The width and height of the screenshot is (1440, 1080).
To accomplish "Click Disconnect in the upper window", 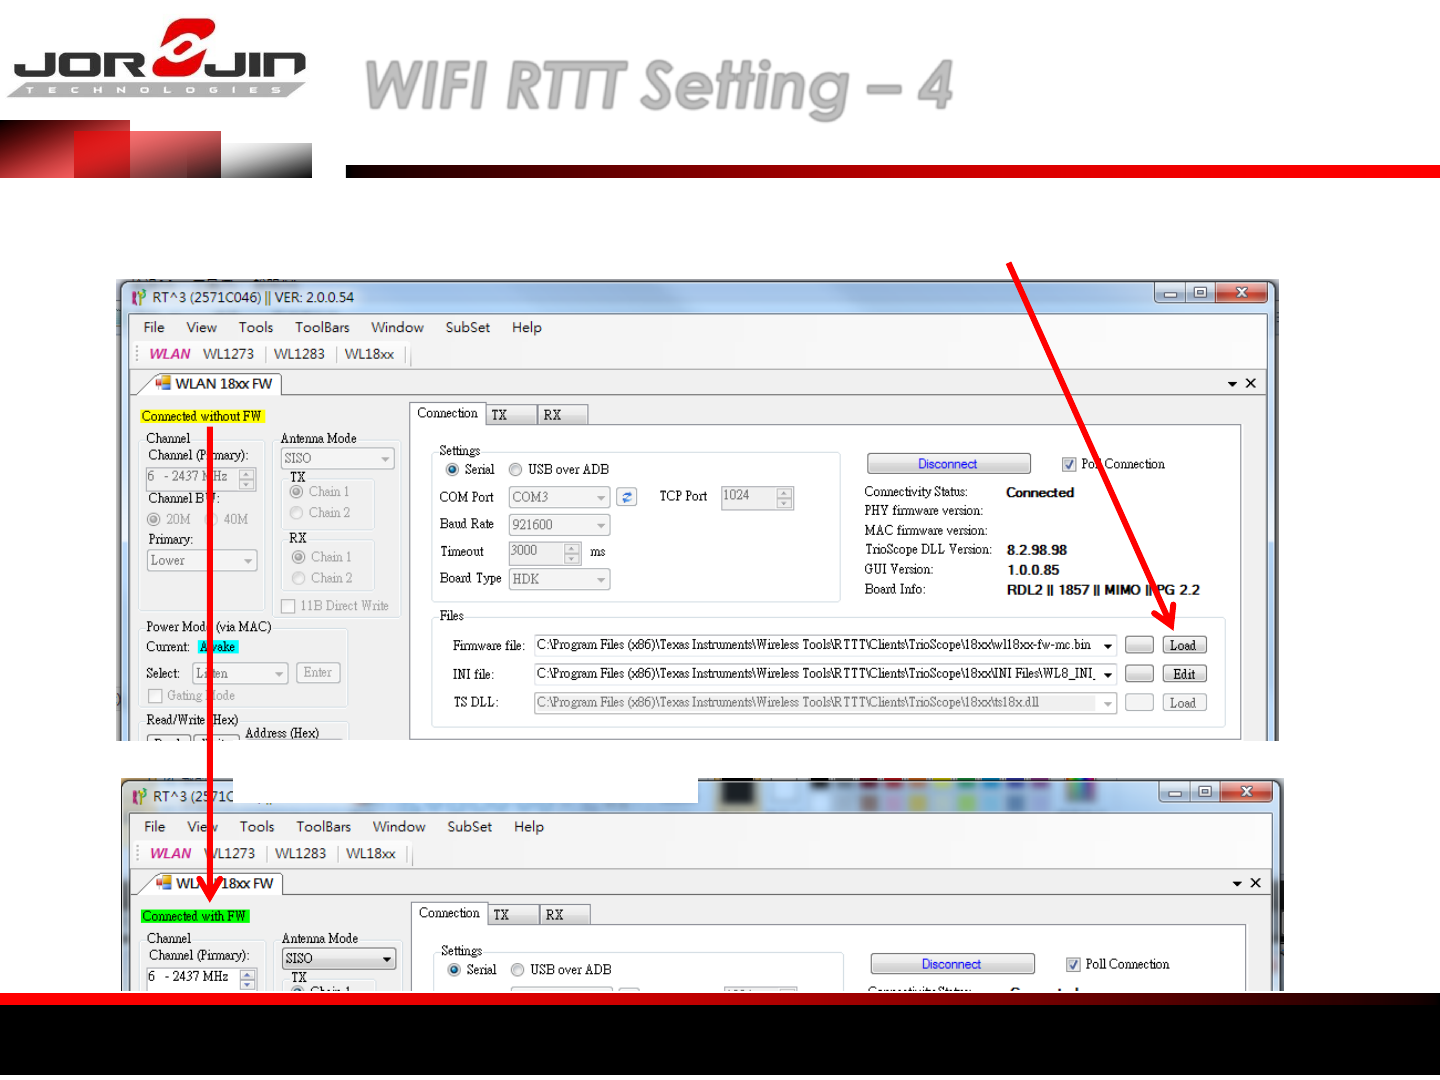I will (x=948, y=464).
